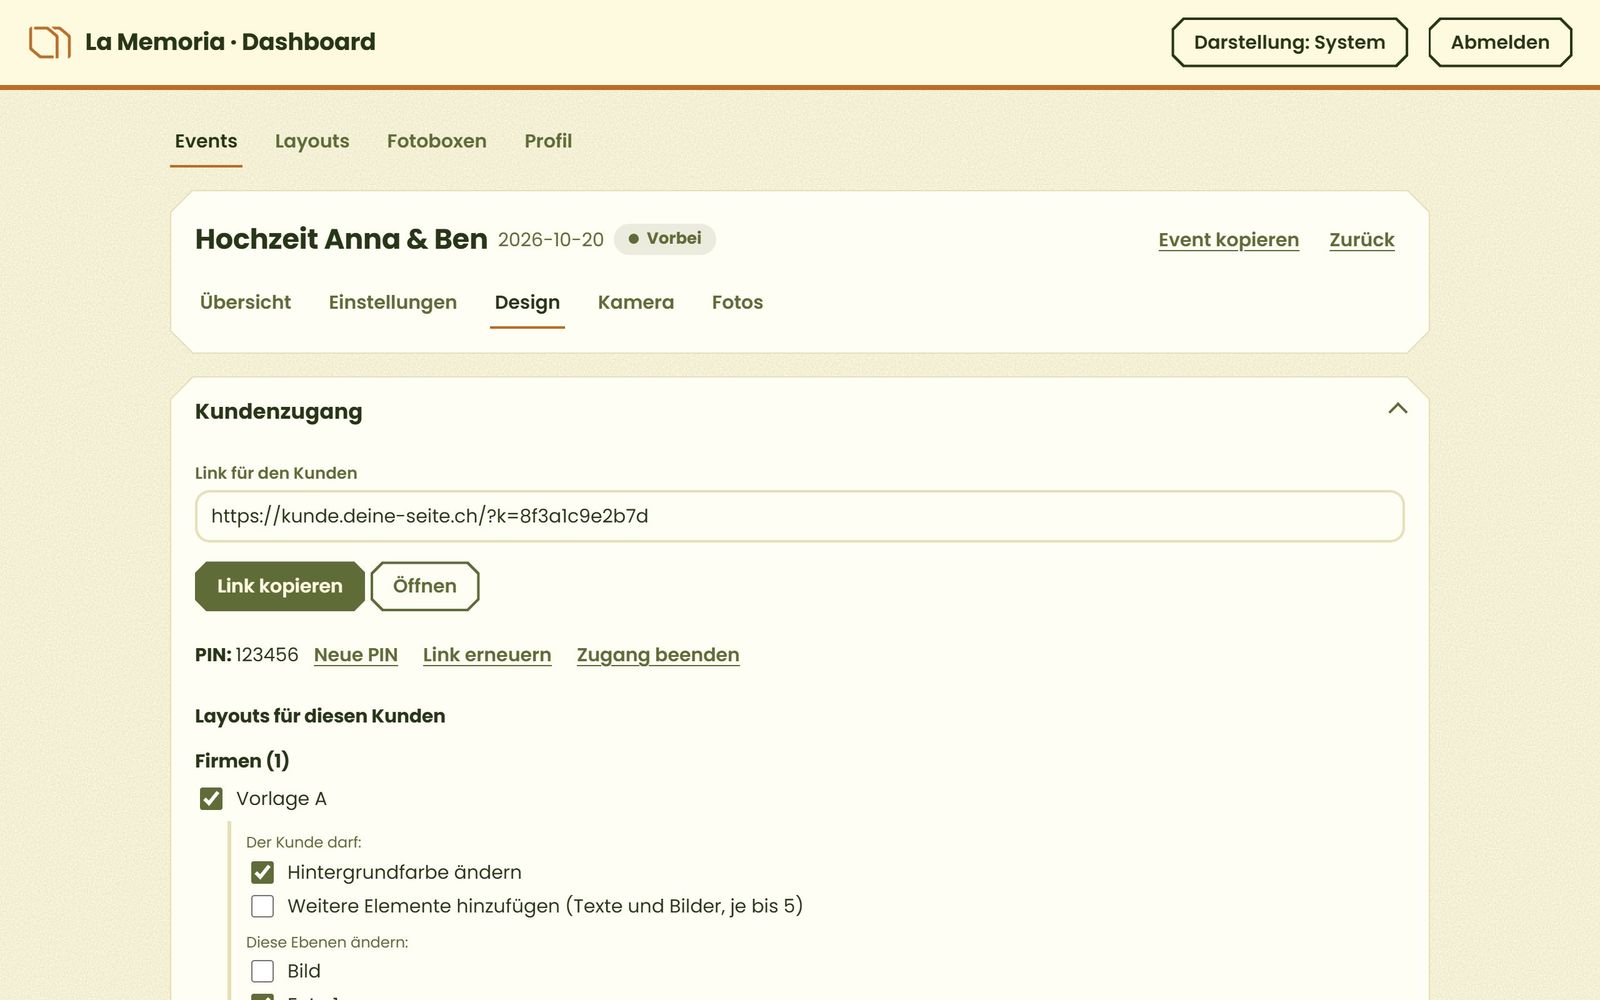Click the La Memoria logo icon
Viewport: 1600px width, 1000px height.
click(49, 42)
